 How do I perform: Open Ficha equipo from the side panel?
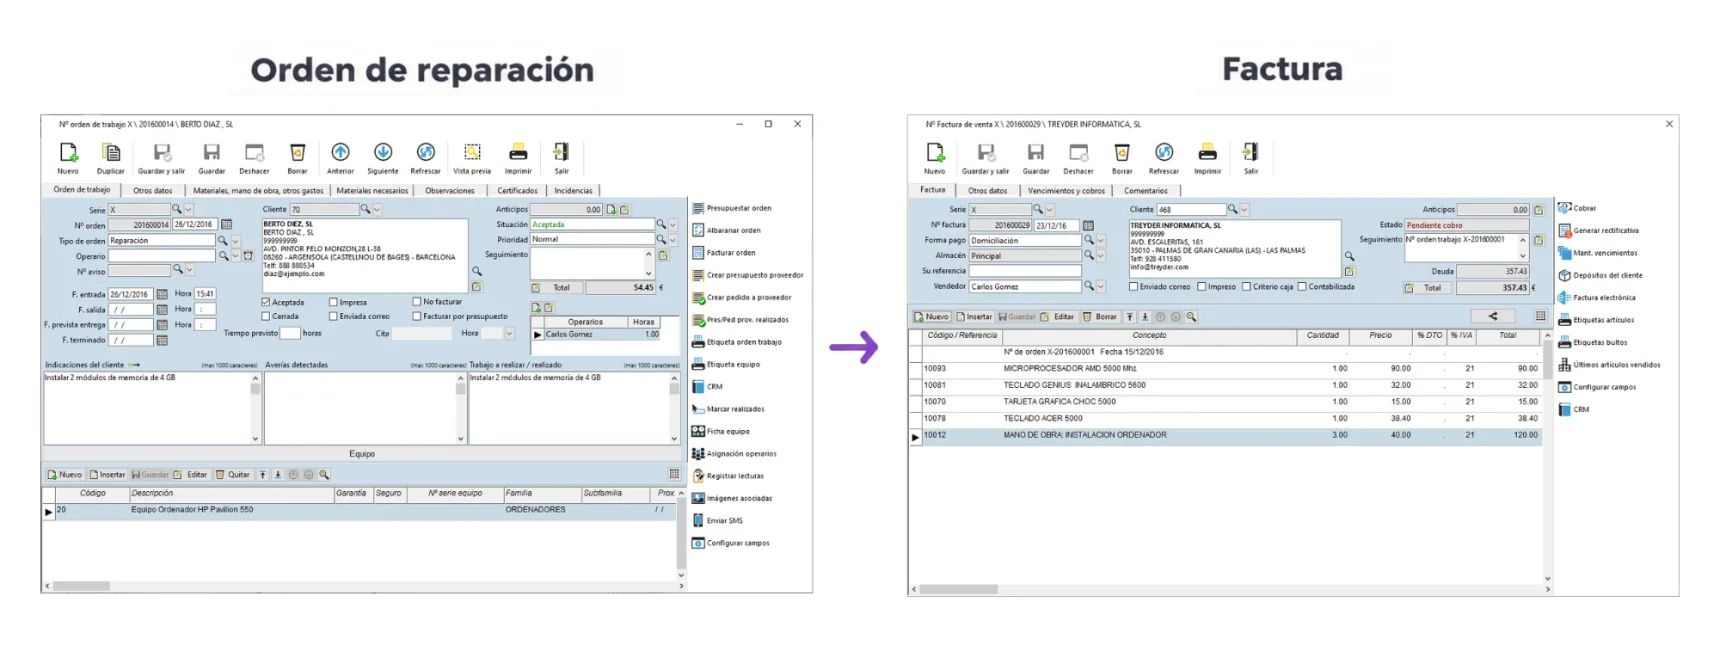click(x=722, y=432)
